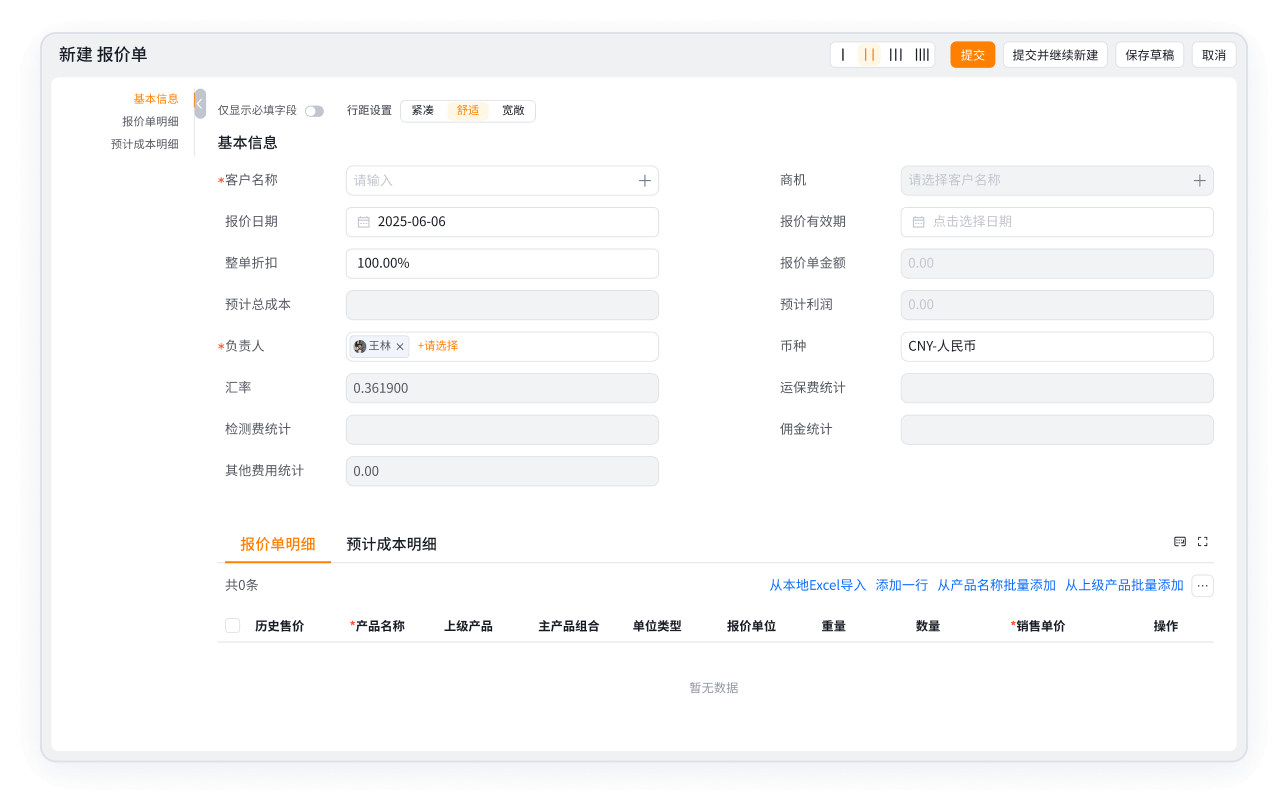Image resolution: width=1288 pixels, height=811 pixels.
Task: Remove 王林 tag with x icon
Action: 400,347
